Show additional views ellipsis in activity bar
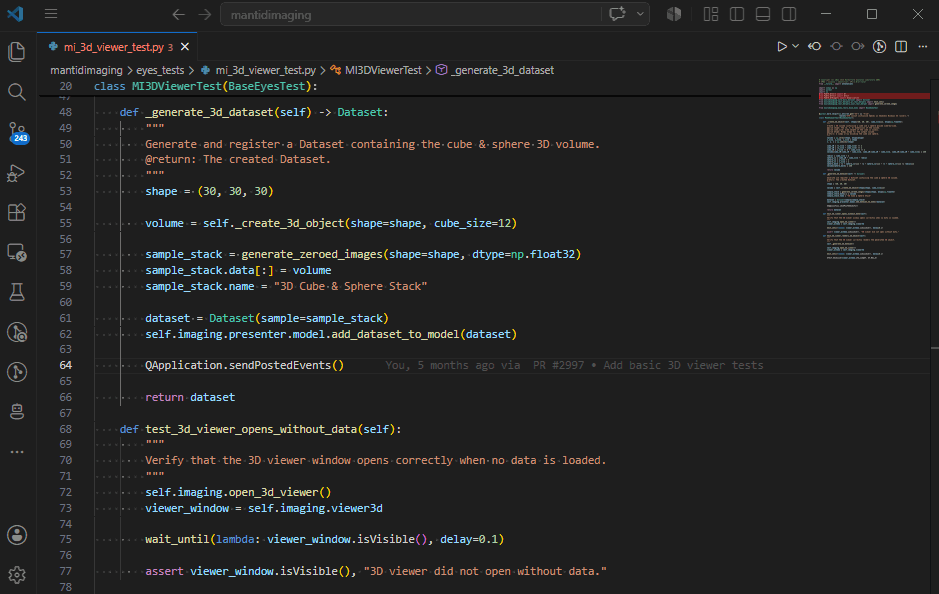Screen dimensions: 939x594 (17, 451)
